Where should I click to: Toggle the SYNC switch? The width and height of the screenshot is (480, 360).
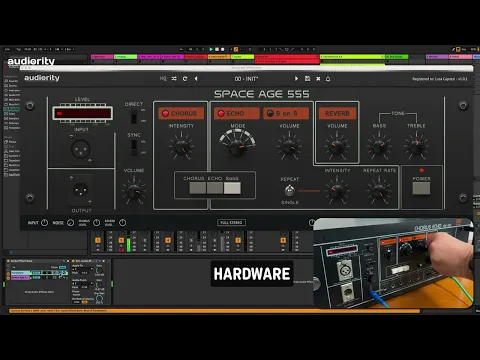pos(134,147)
